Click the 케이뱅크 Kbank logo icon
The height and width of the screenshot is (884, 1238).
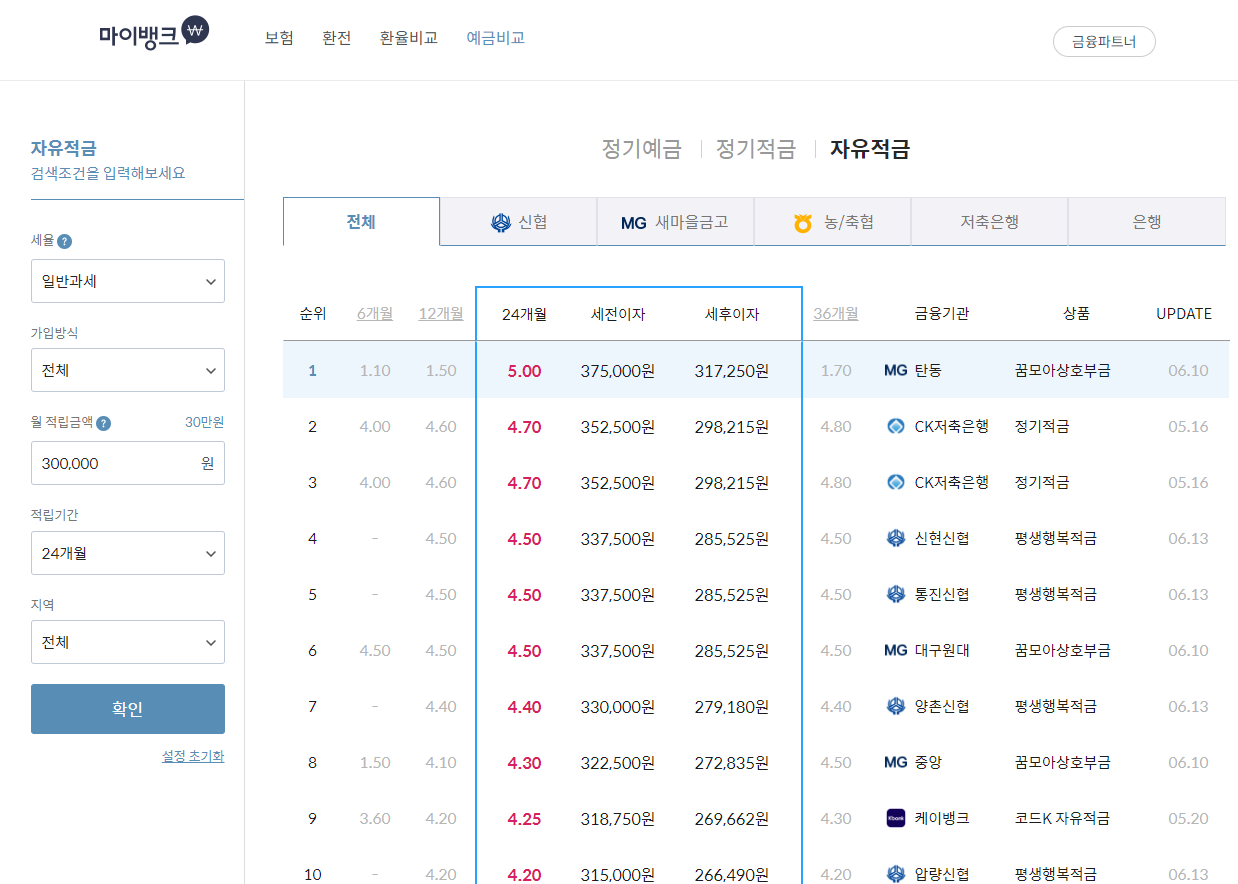tap(896, 819)
